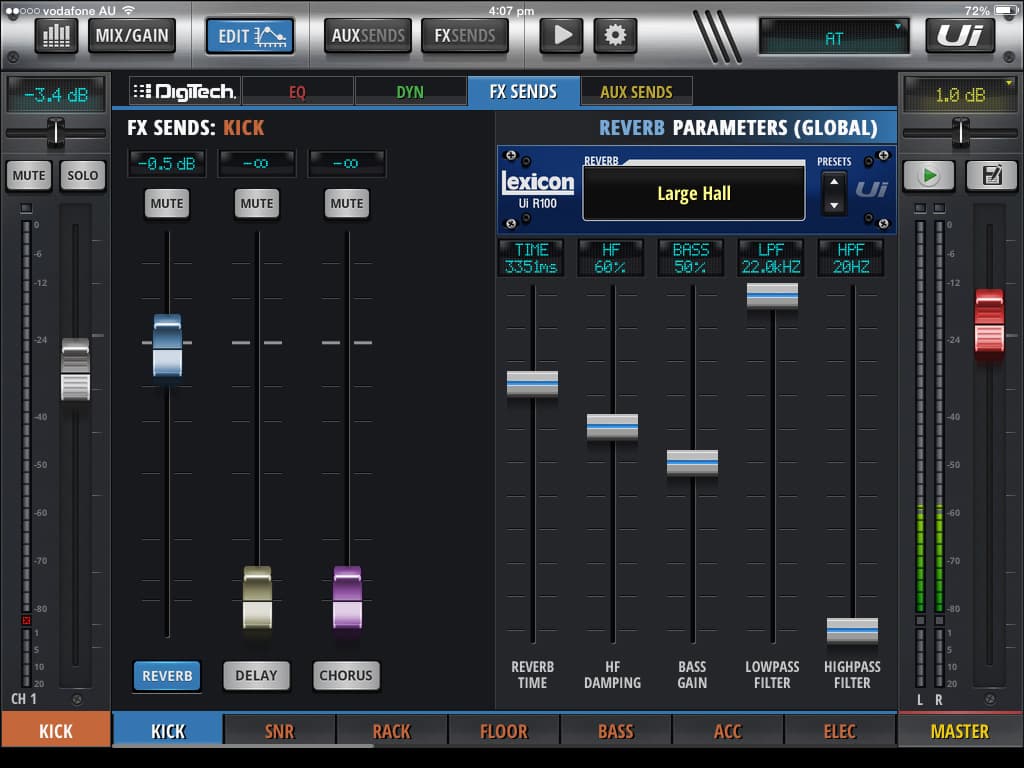Switch to the FLOOR channel
The width and height of the screenshot is (1024, 768).
click(x=504, y=731)
